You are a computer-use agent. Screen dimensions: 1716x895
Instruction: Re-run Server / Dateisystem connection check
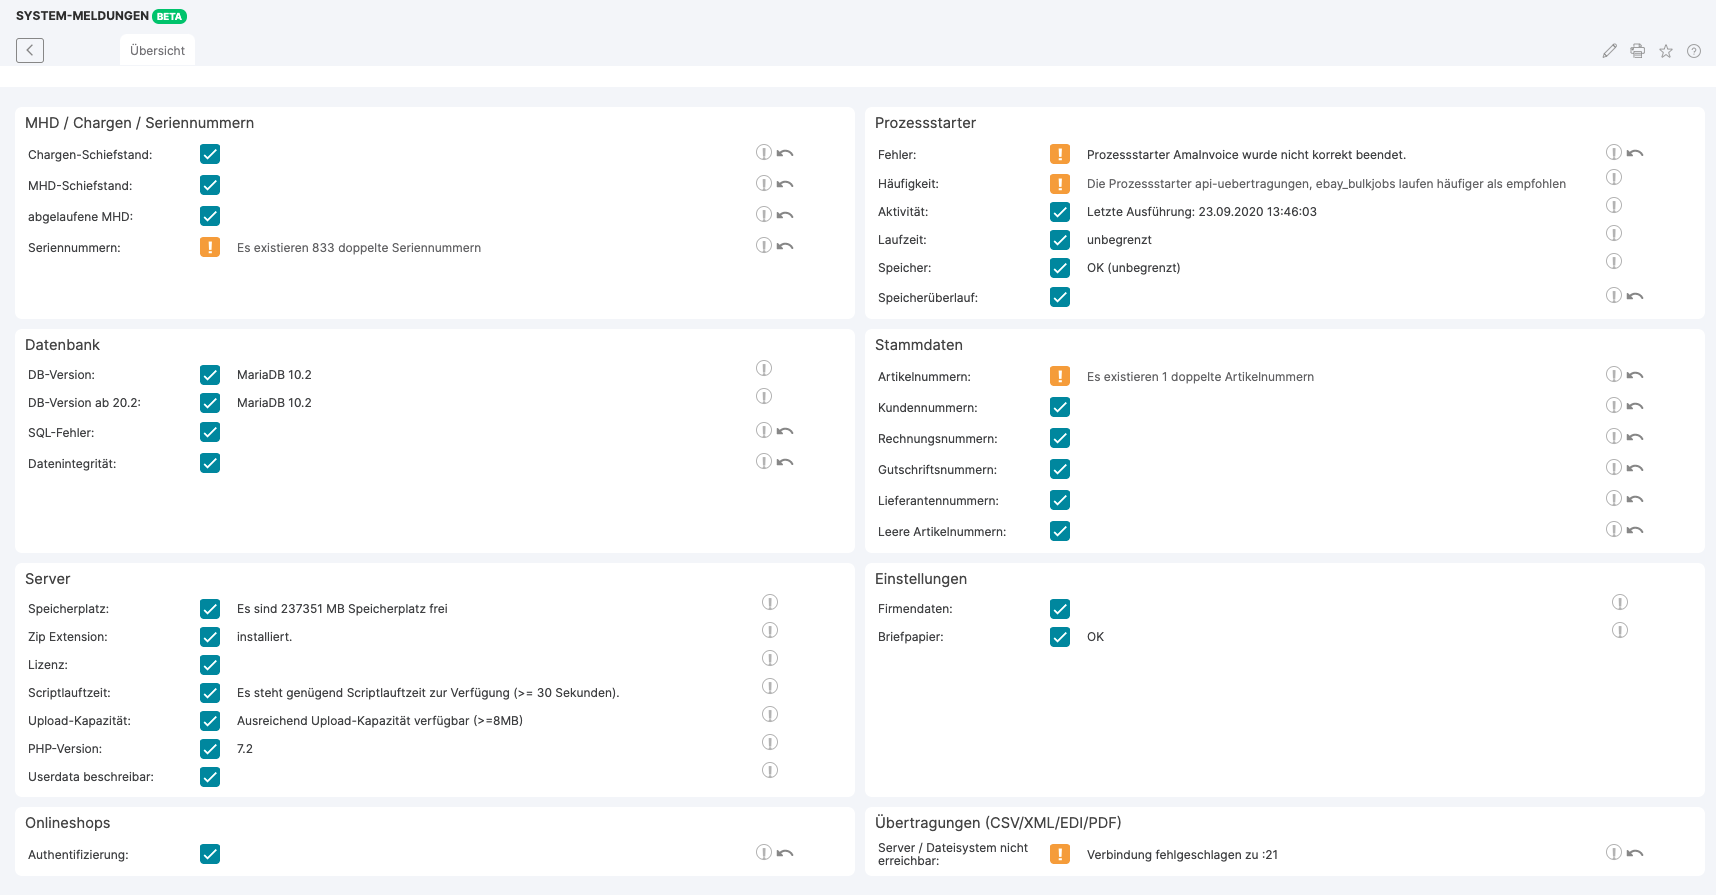coord(1635,854)
